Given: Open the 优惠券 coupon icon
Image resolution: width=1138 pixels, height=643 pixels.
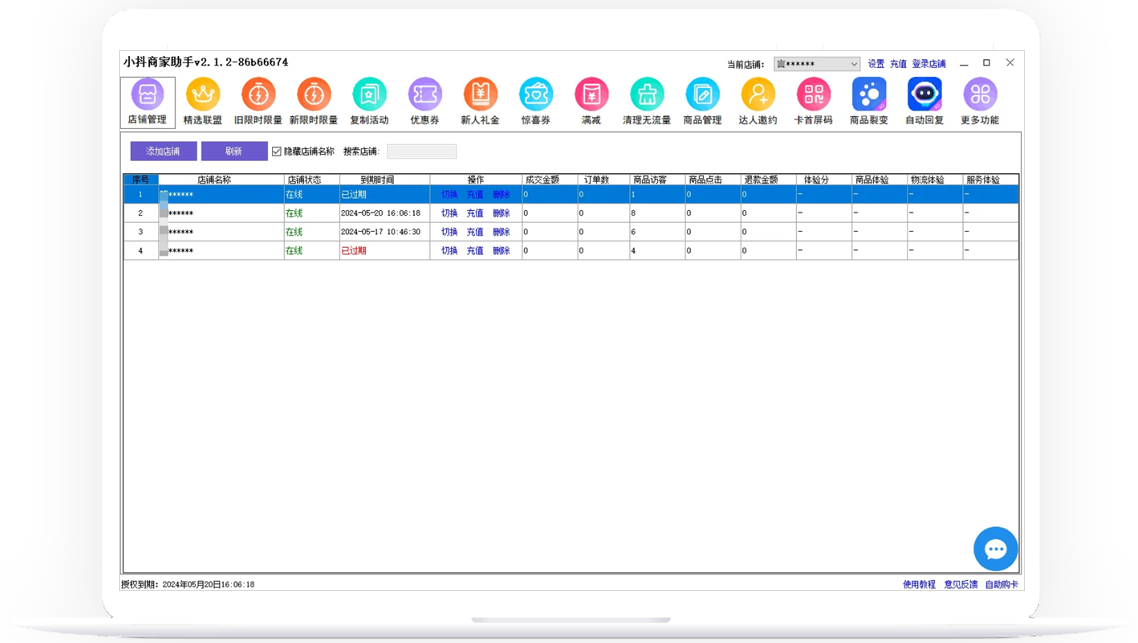Looking at the screenshot, I should [425, 95].
